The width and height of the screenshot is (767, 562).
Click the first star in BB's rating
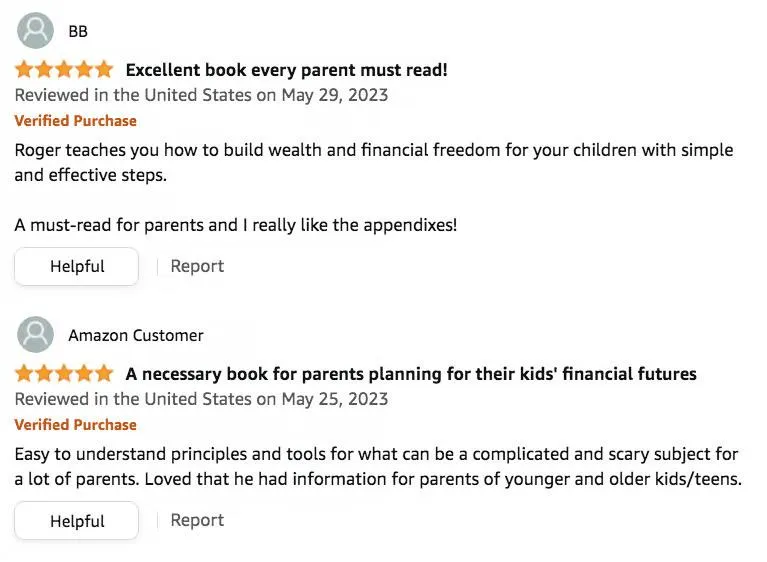click(25, 70)
